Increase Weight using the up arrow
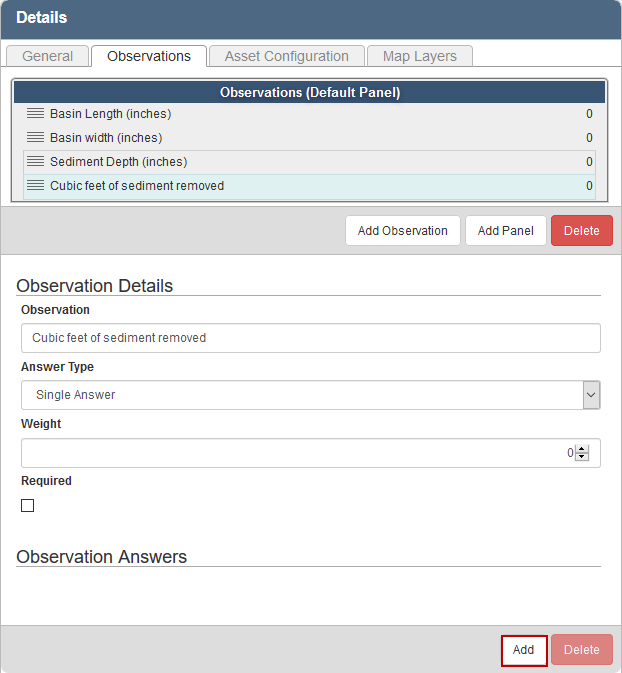Viewport: 622px width, 673px height. pos(582,448)
